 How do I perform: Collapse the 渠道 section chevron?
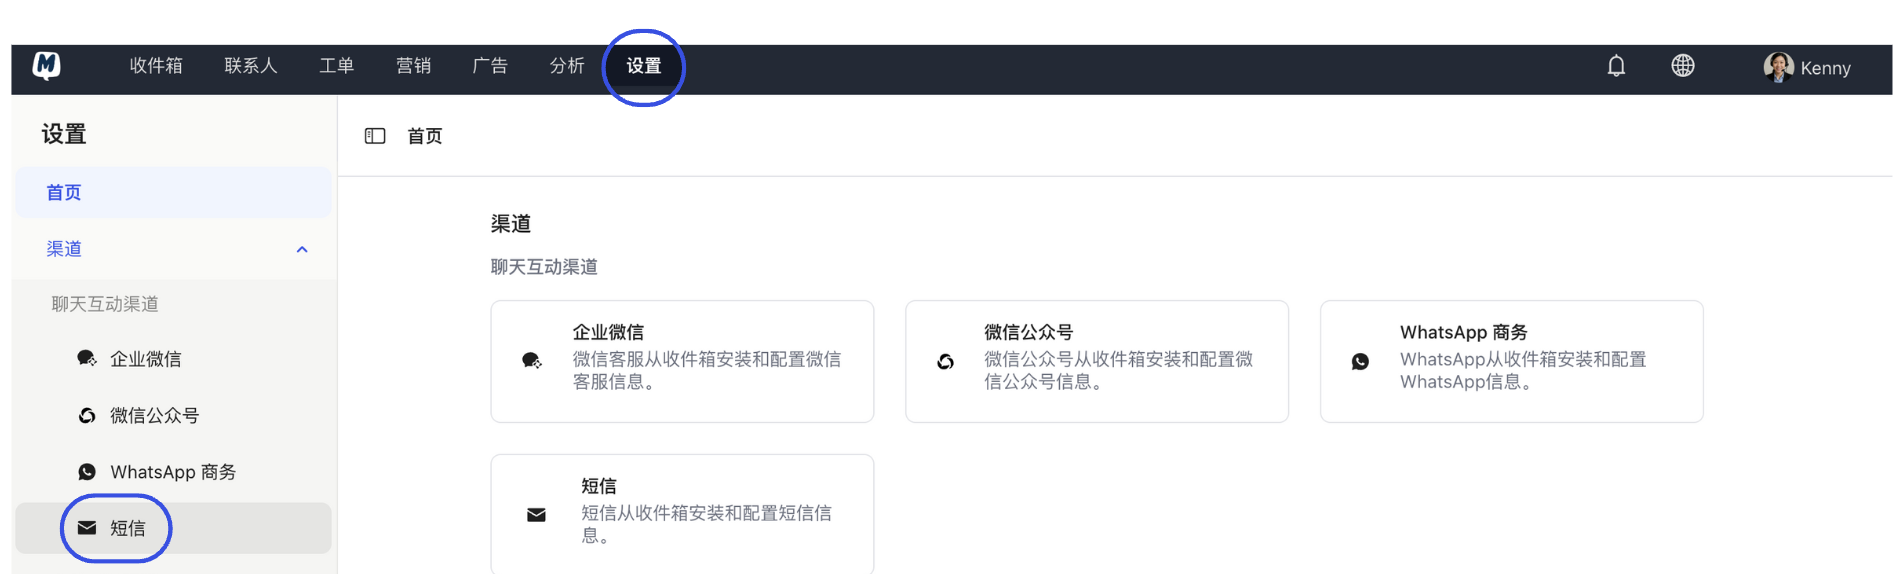302,249
